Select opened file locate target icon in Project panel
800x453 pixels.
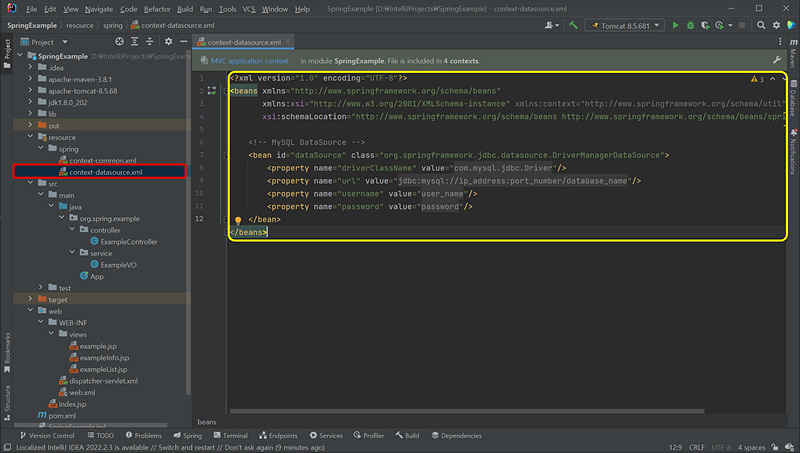pyautogui.click(x=119, y=42)
